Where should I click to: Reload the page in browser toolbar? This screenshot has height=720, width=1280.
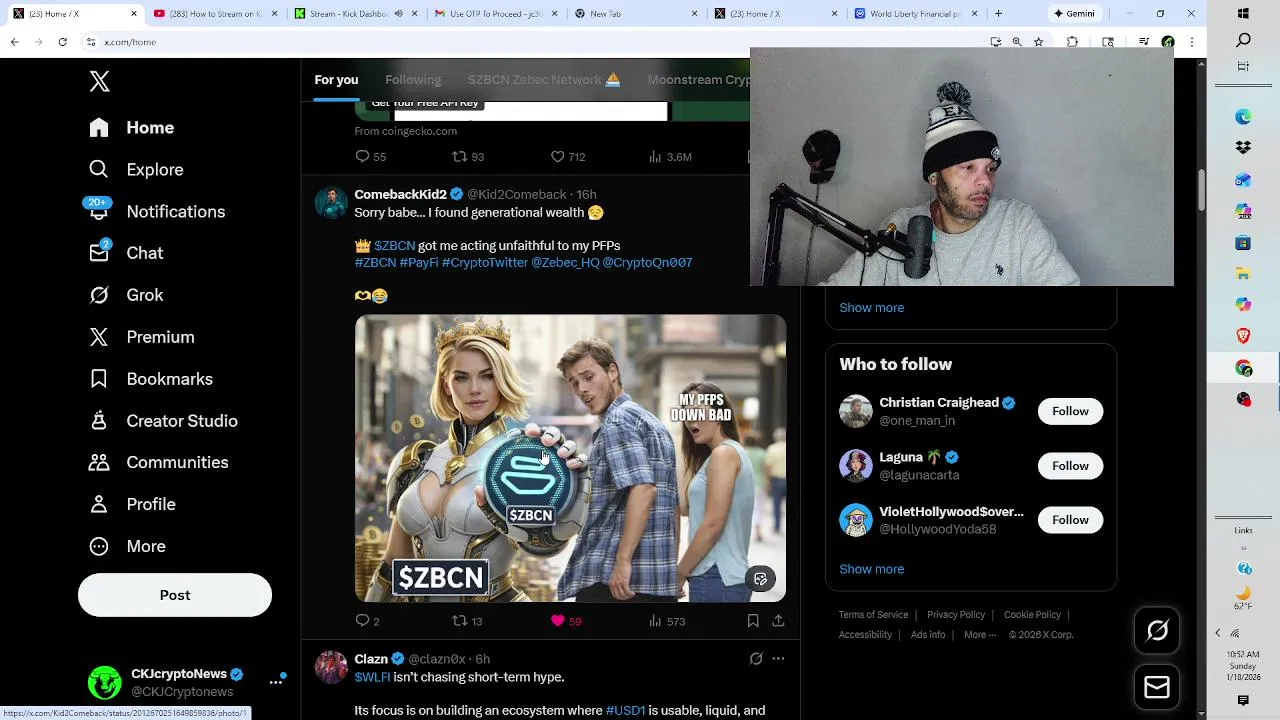(x=62, y=42)
